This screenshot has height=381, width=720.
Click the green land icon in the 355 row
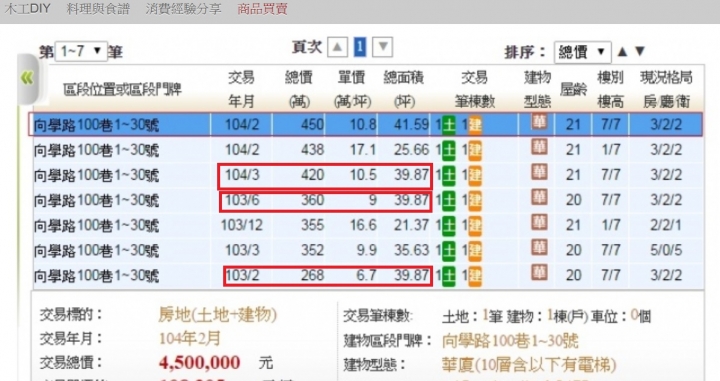click(449, 226)
